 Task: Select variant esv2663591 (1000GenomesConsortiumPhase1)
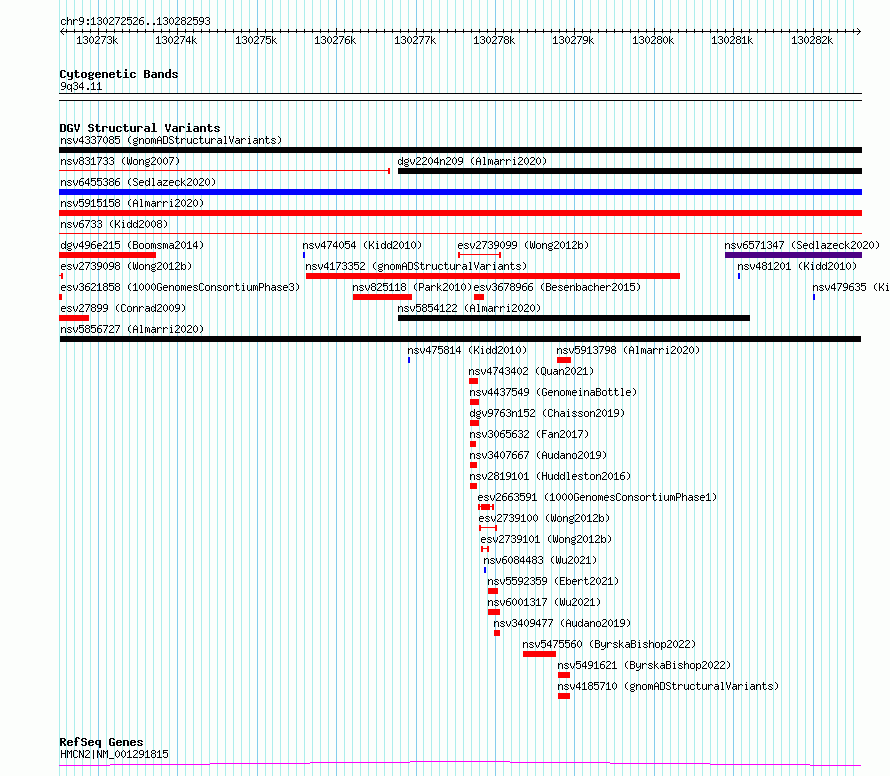point(597,497)
